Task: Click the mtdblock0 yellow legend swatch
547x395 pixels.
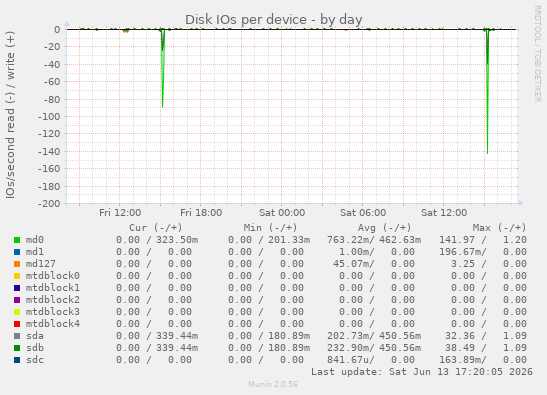Action: tap(17, 276)
